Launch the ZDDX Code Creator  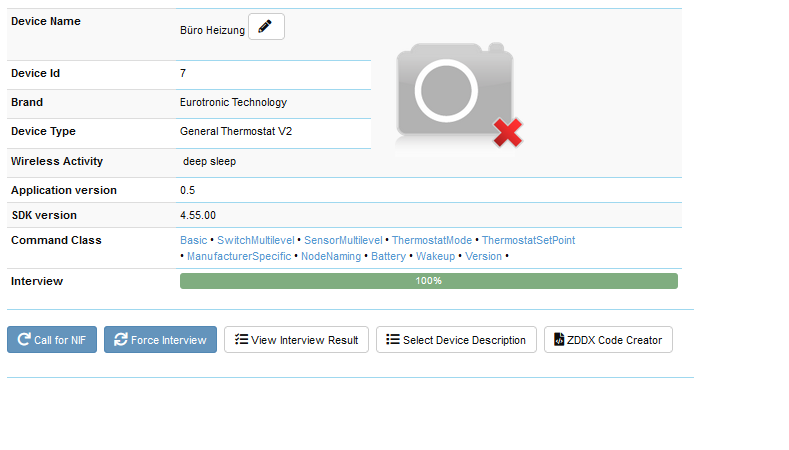click(608, 340)
